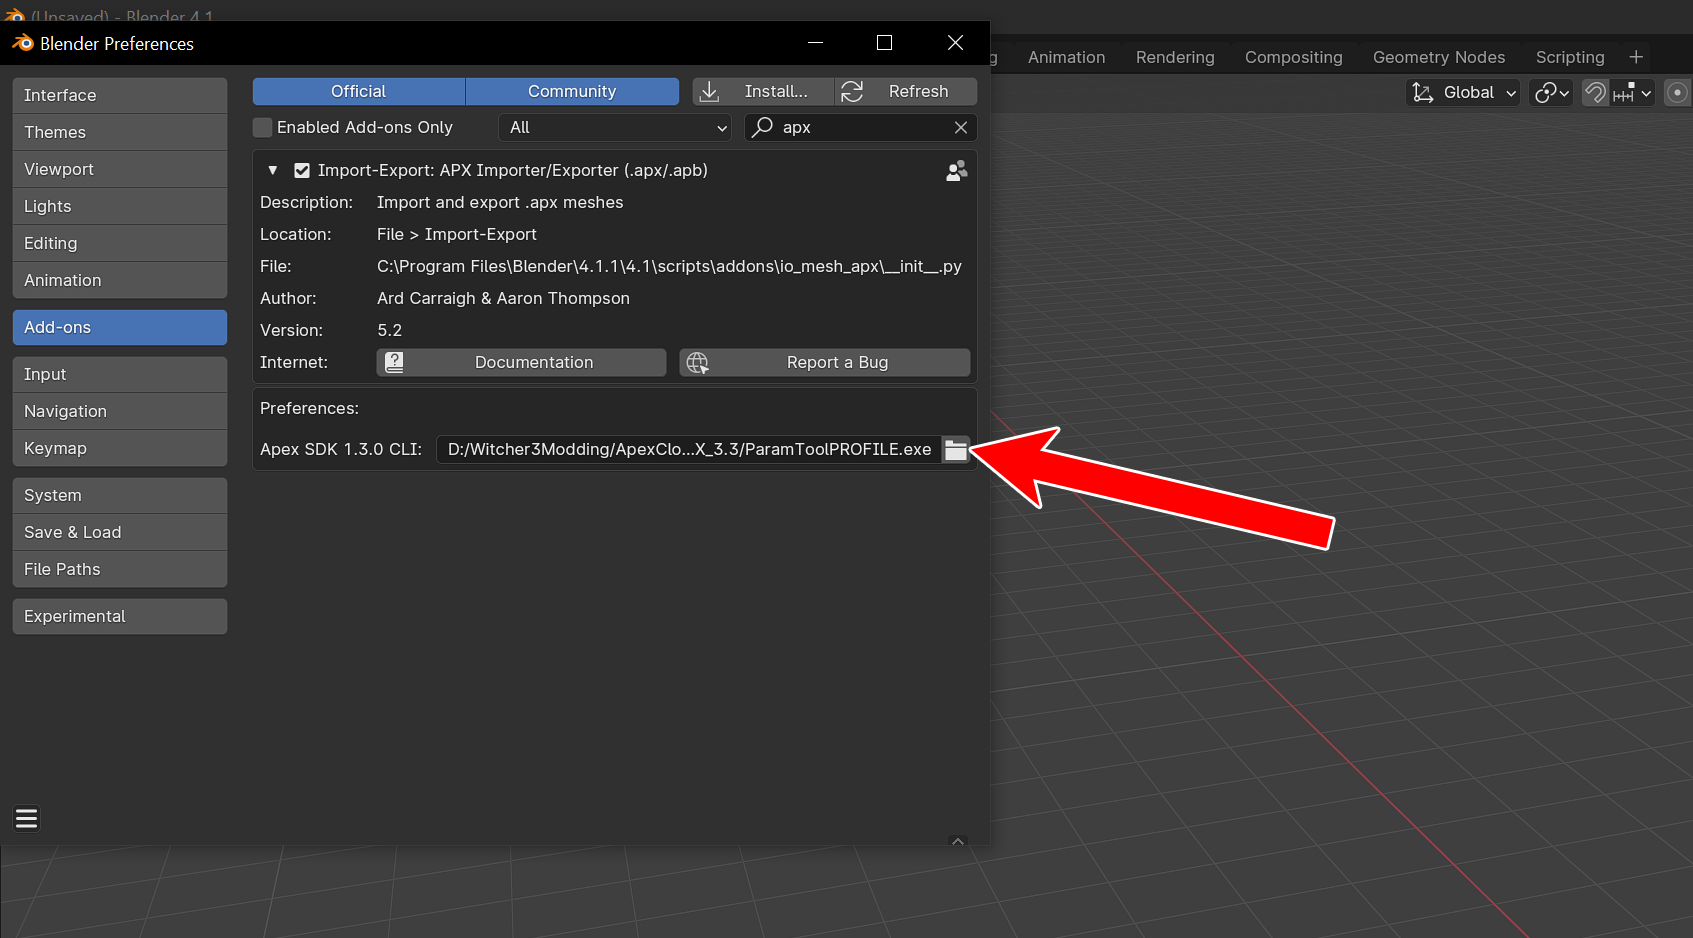1693x938 pixels.
Task: Click the folder browse icon for Apex SDK CLI
Action: tap(956, 450)
